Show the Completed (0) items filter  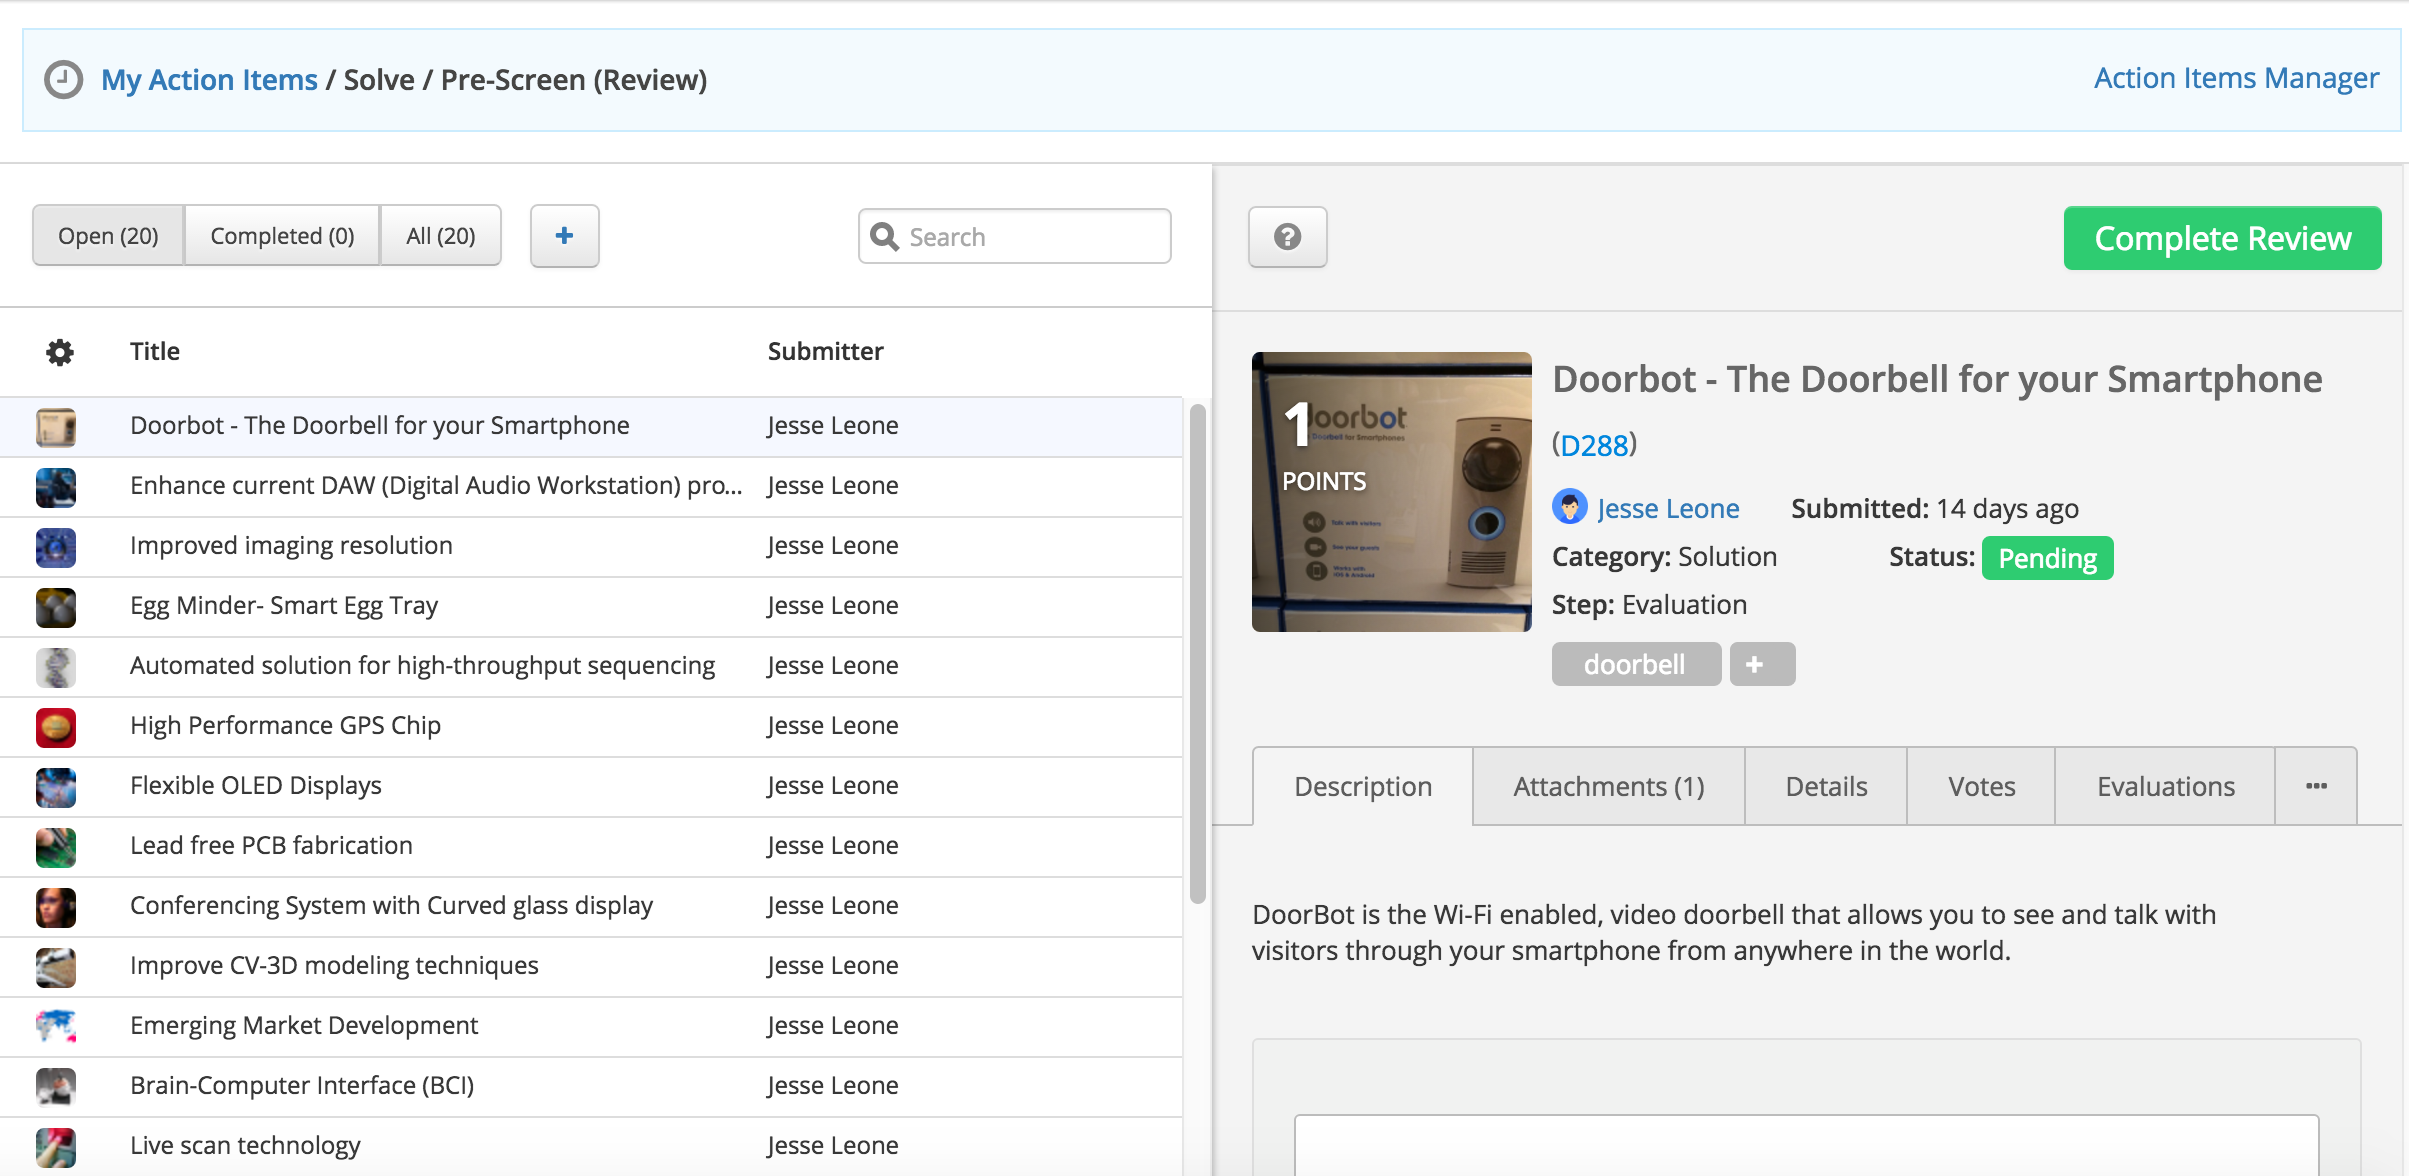pos(282,236)
